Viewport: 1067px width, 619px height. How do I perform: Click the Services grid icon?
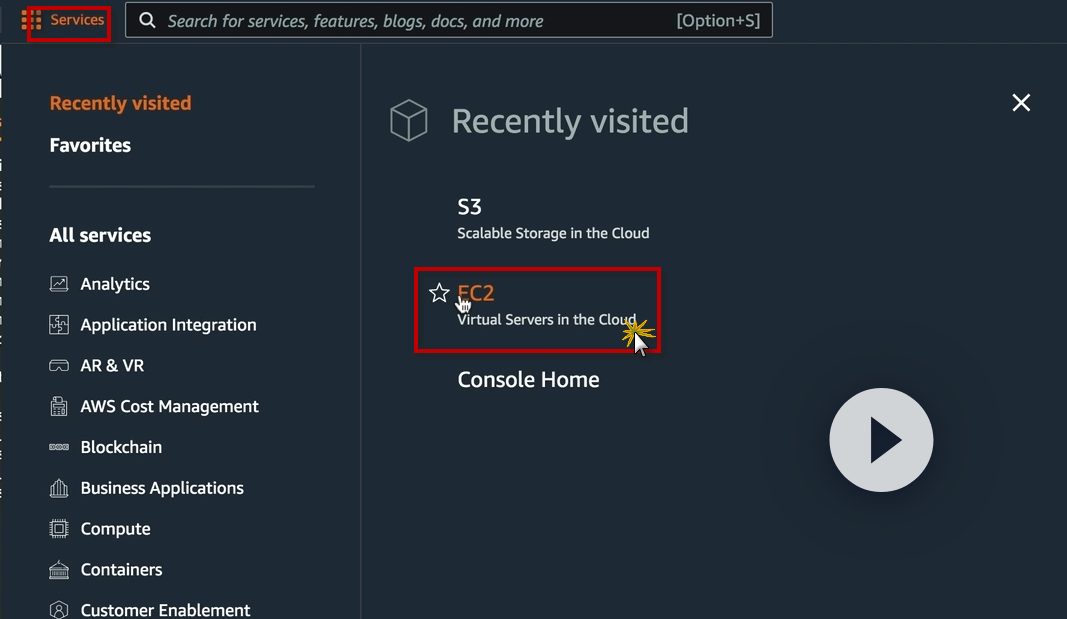31,20
